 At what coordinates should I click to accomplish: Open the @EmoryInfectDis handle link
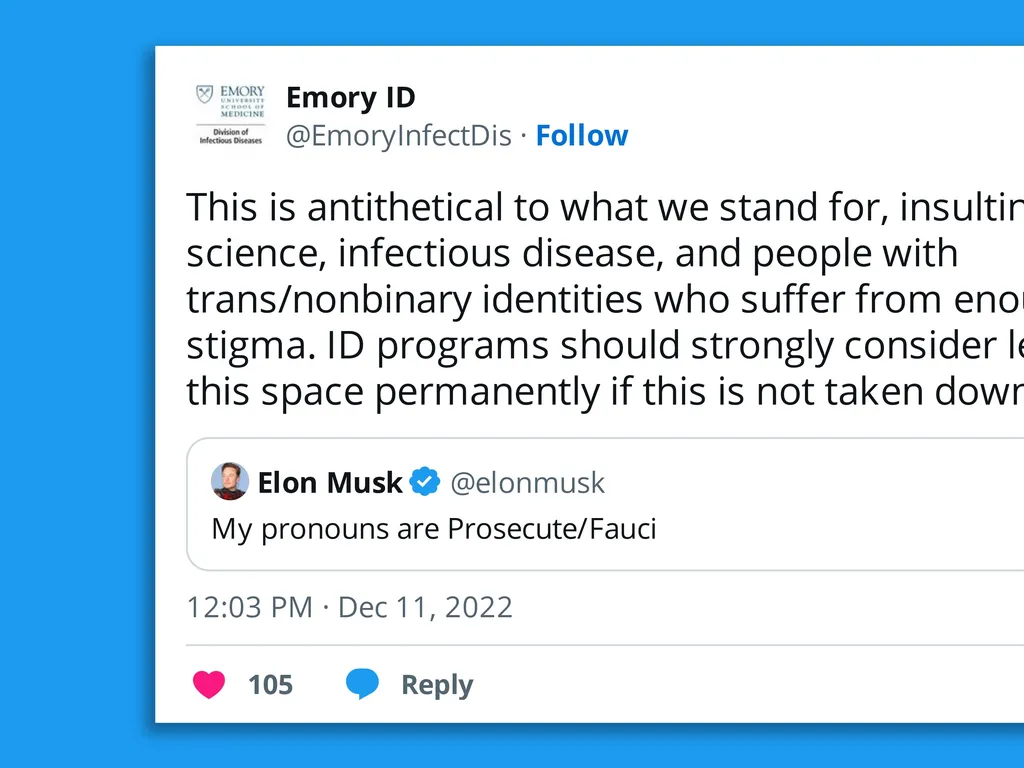point(399,136)
